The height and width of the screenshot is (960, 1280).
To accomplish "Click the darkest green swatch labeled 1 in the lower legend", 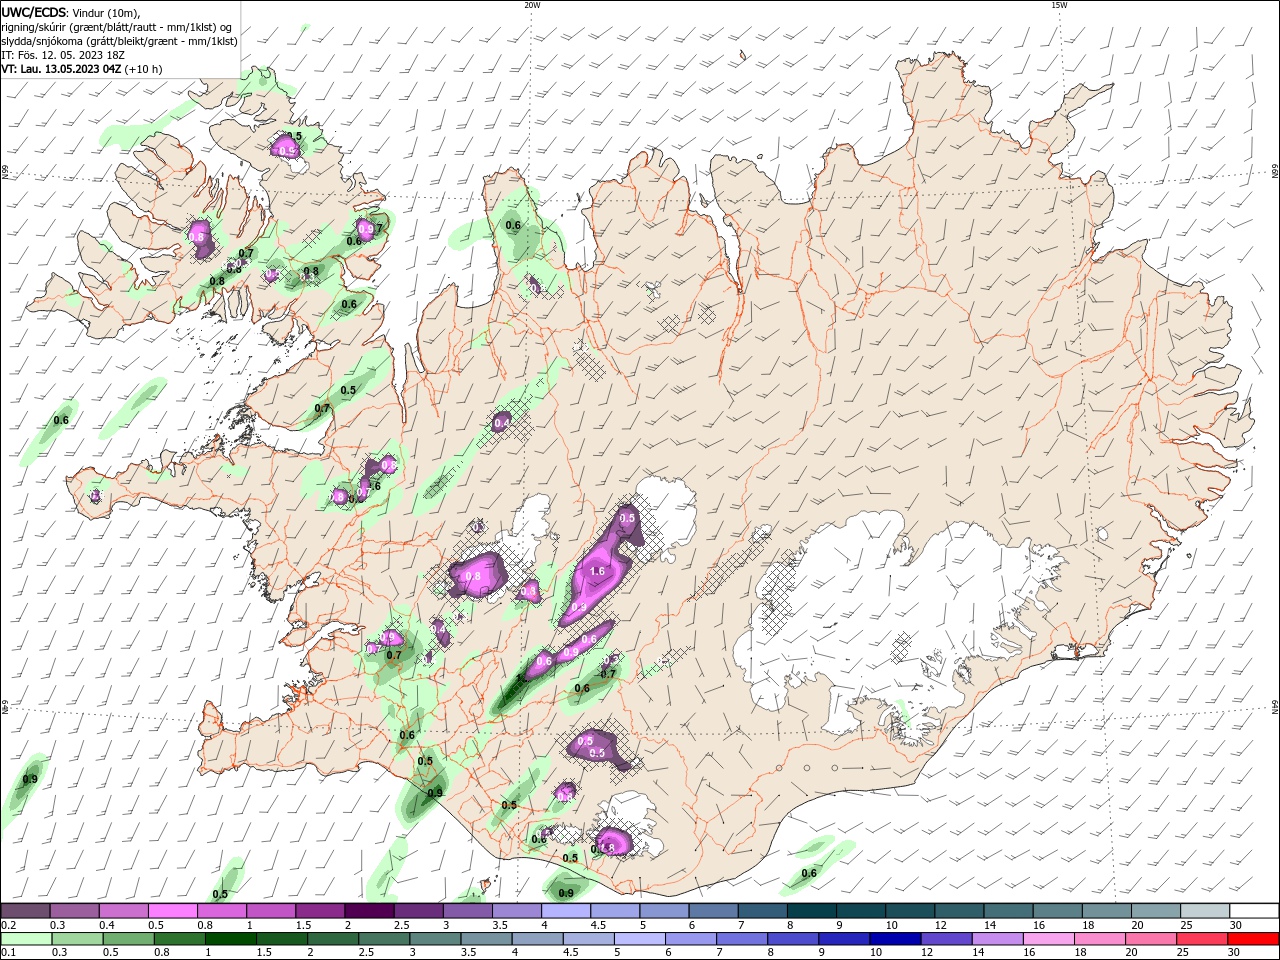I will tap(231, 939).
